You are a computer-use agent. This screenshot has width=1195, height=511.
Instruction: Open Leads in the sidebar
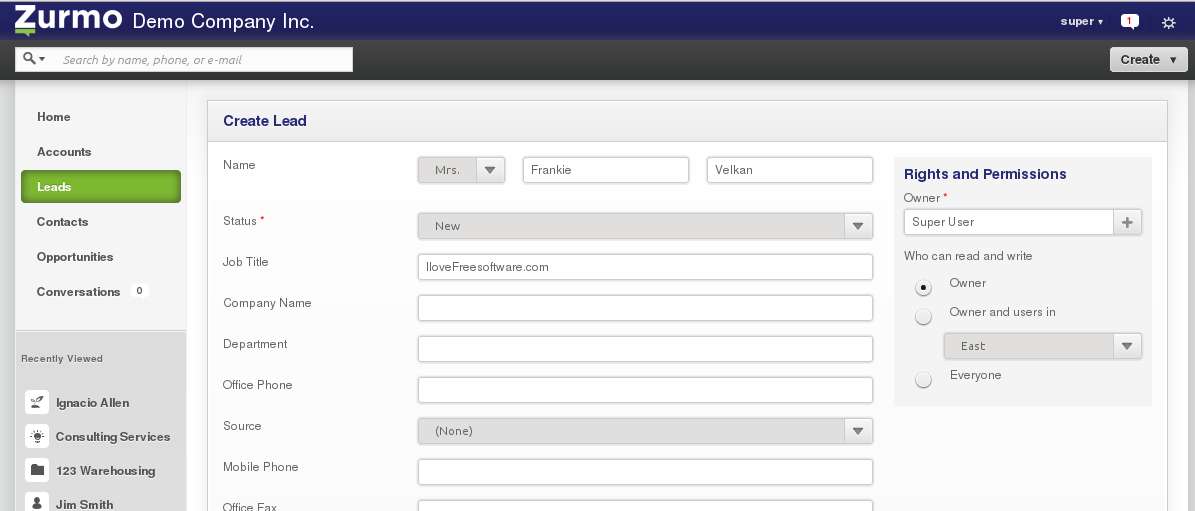click(101, 187)
